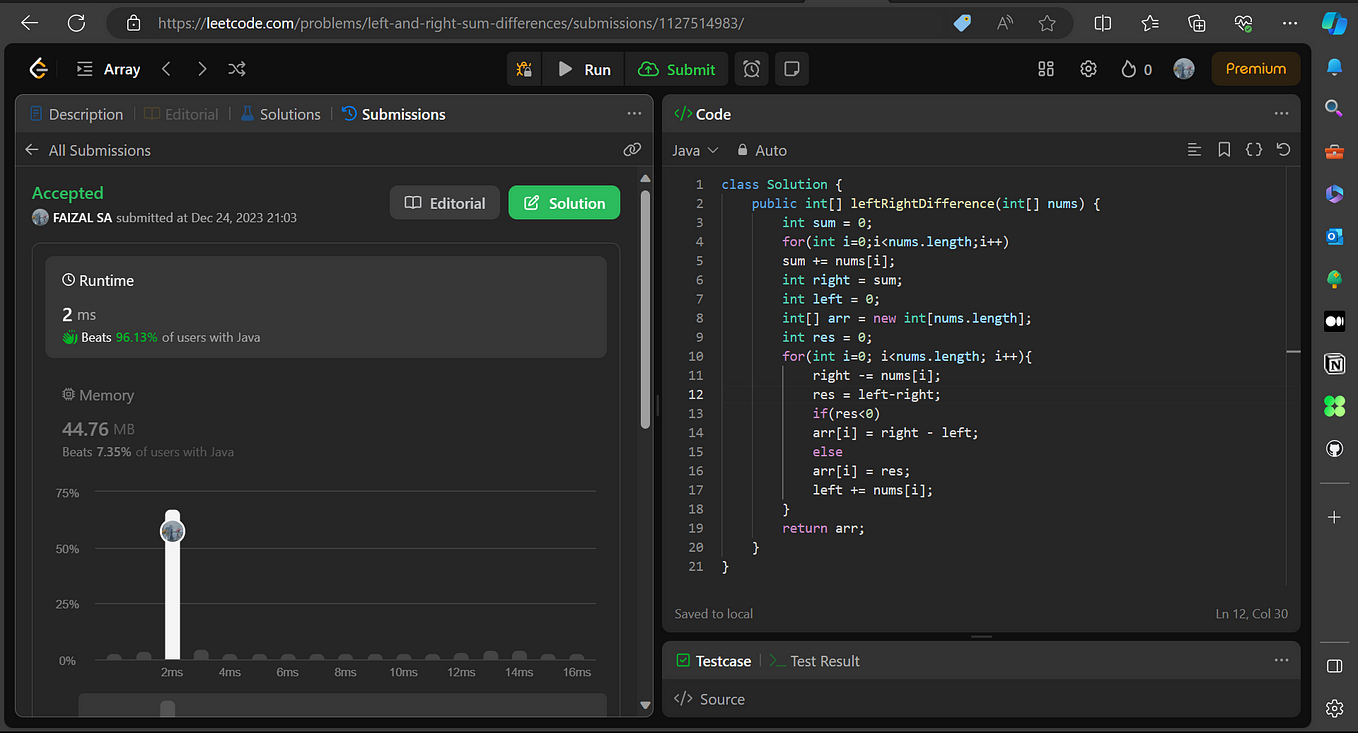Open the user profile avatar
This screenshot has width=1358, height=733.
point(1184,69)
